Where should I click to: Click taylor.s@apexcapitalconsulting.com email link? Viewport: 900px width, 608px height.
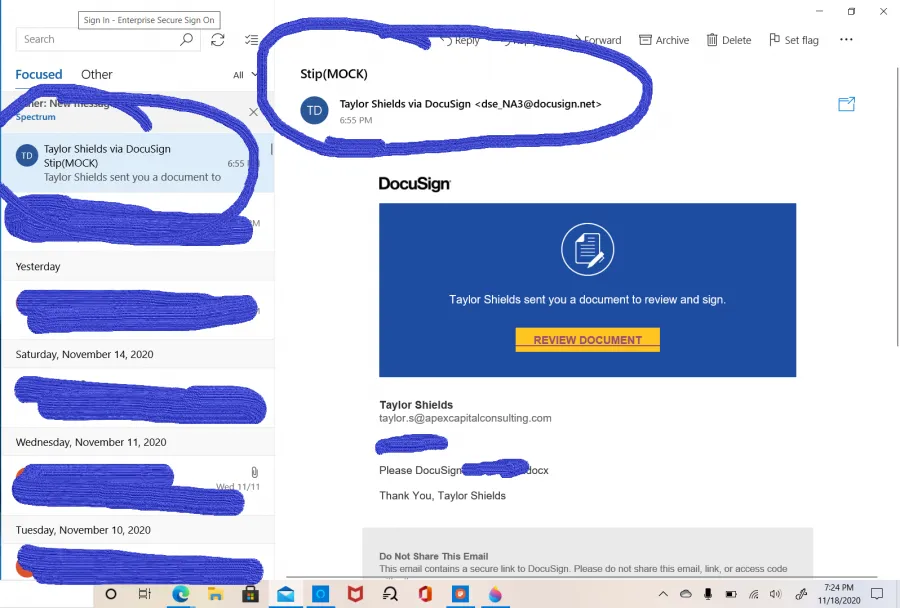[465, 418]
